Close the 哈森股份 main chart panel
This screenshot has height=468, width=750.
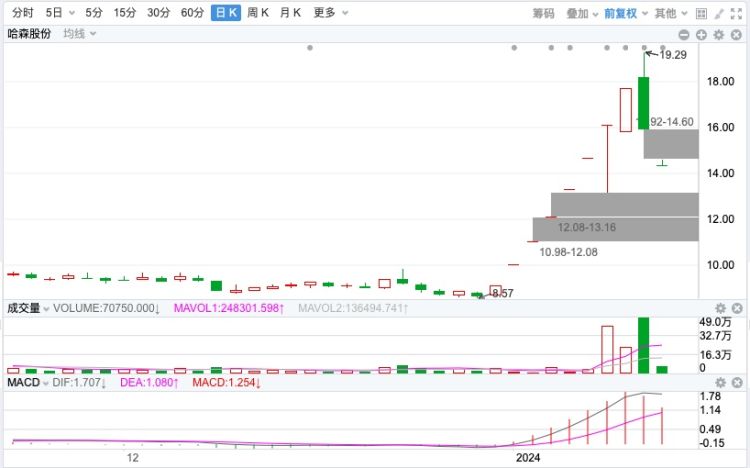pos(737,34)
